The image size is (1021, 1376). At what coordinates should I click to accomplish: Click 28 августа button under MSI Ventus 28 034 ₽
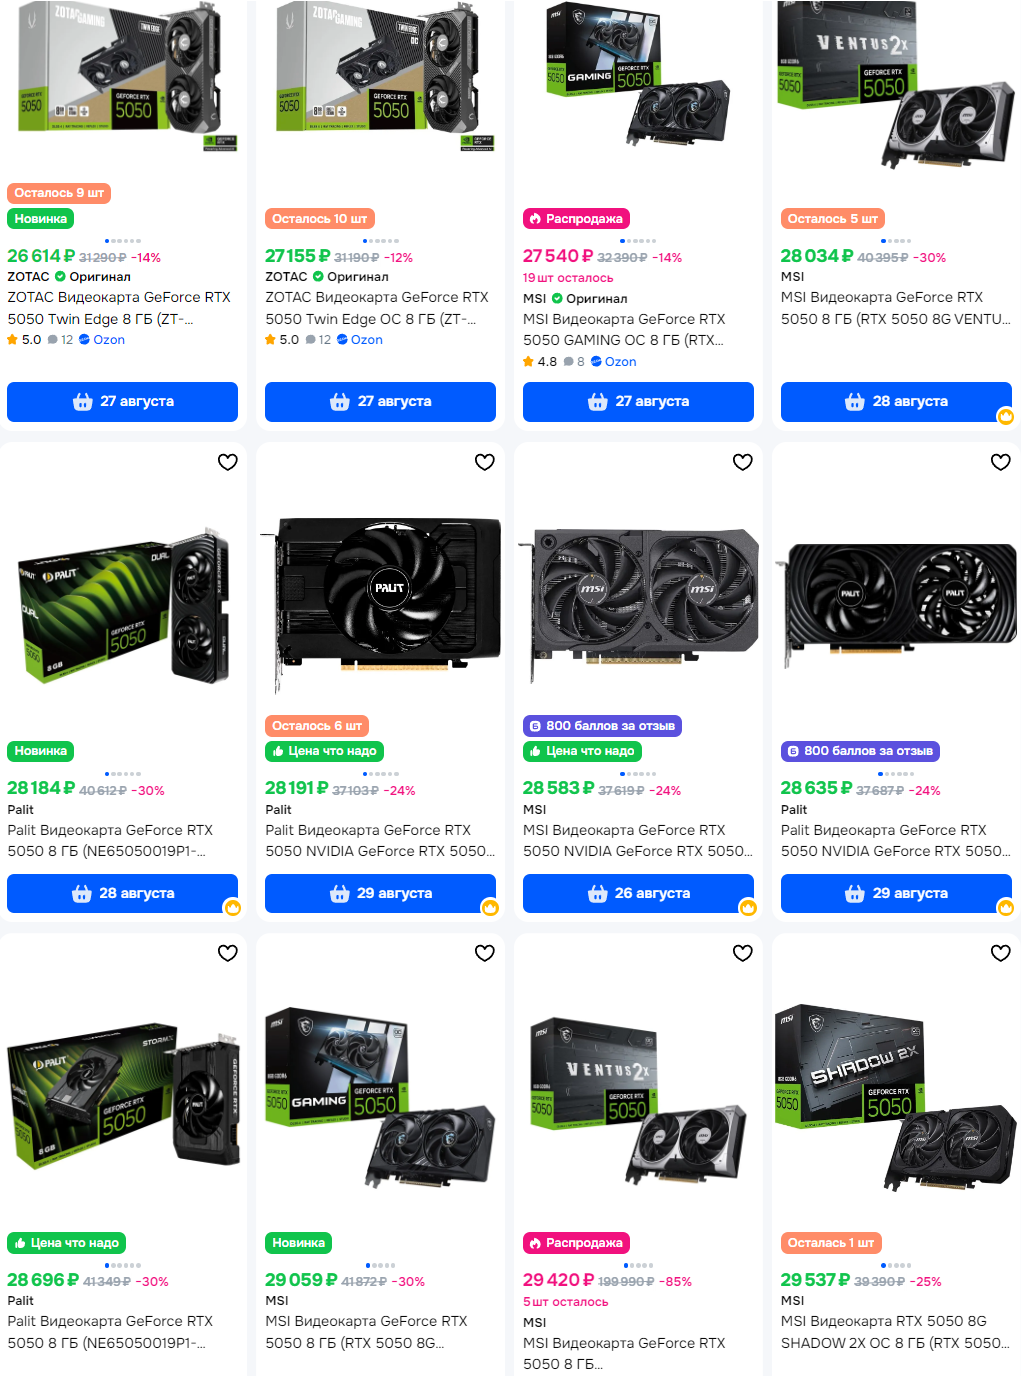(x=896, y=402)
